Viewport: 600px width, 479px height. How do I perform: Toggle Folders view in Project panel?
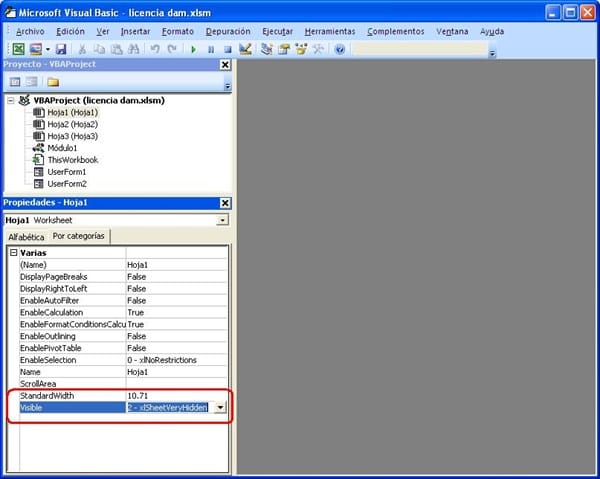pos(52,82)
